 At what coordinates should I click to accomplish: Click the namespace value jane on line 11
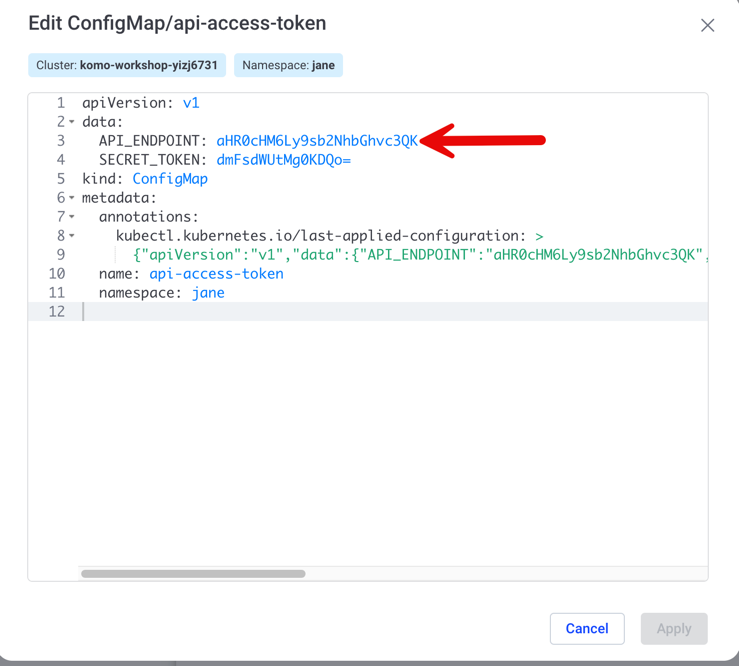click(208, 293)
